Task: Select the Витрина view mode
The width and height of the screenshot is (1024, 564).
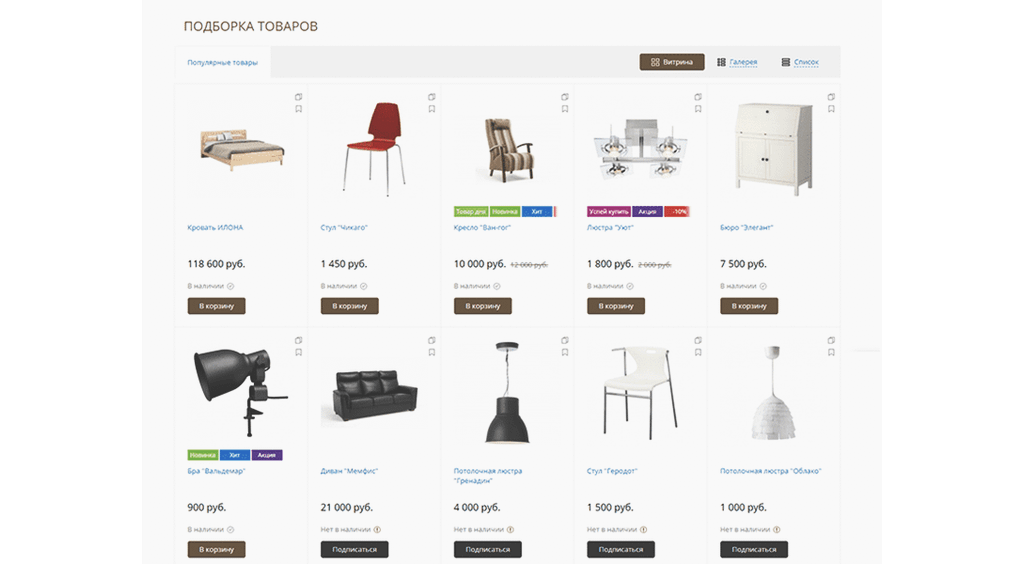Action: pyautogui.click(x=672, y=62)
